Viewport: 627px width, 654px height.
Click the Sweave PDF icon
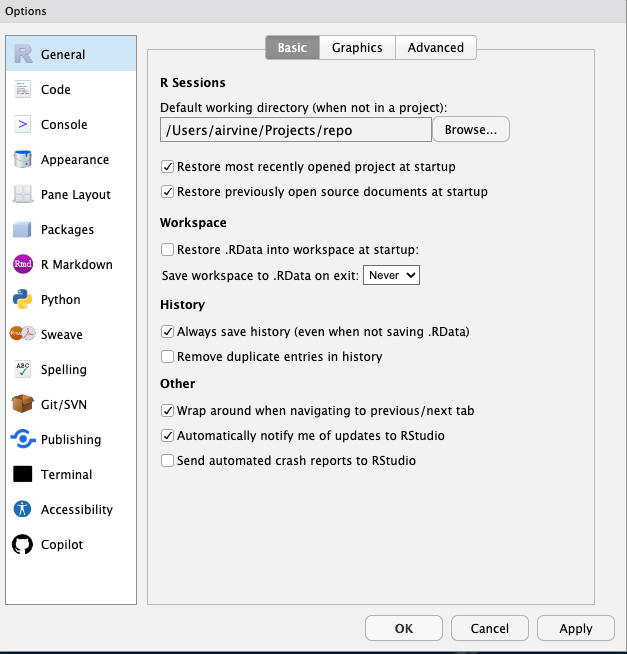pos(23,334)
